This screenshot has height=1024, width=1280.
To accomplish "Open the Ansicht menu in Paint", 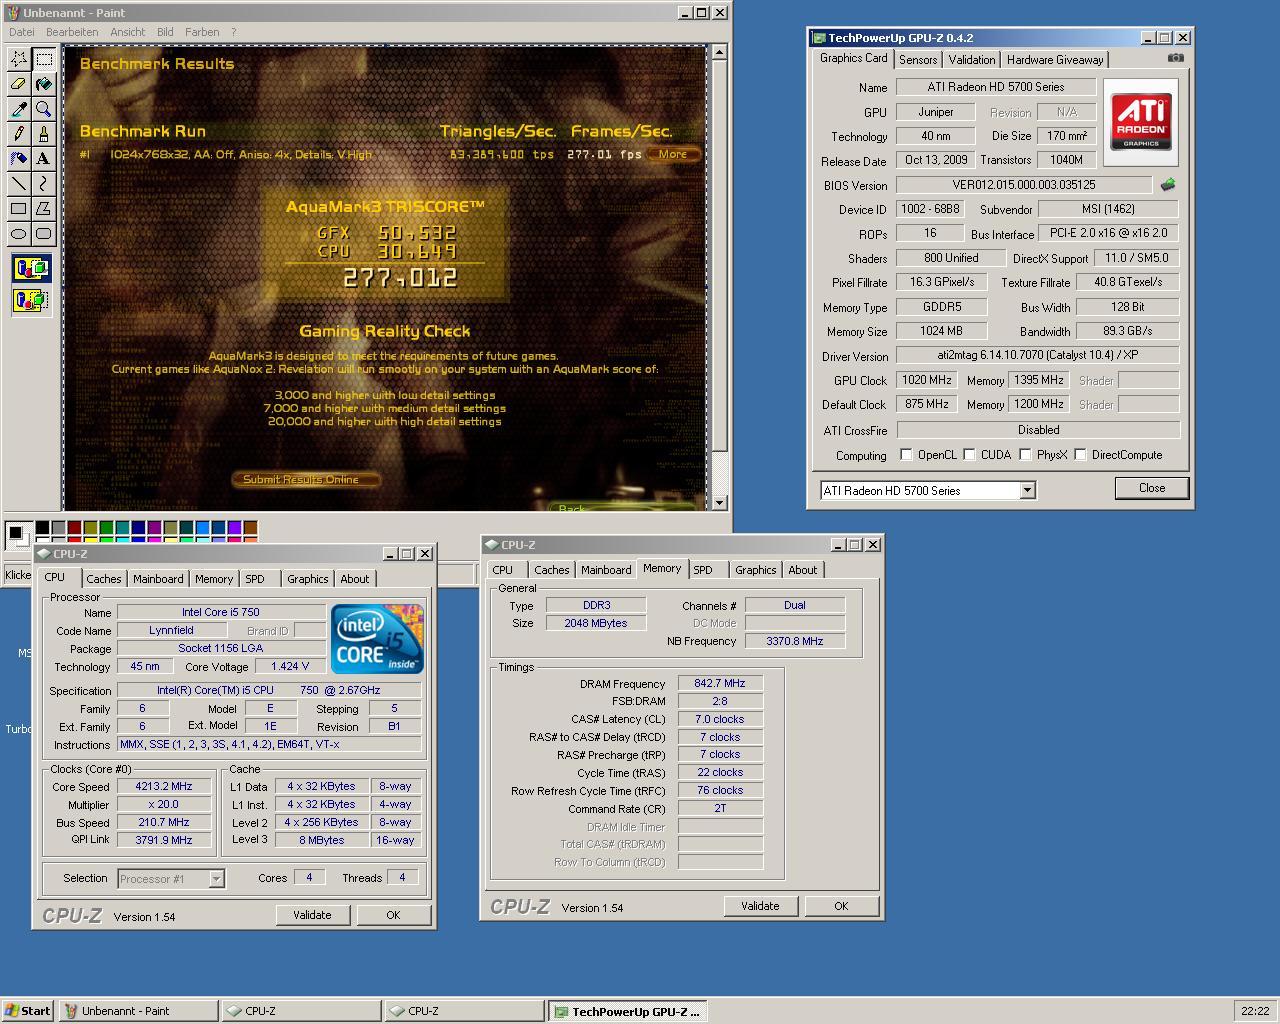I will 128,32.
